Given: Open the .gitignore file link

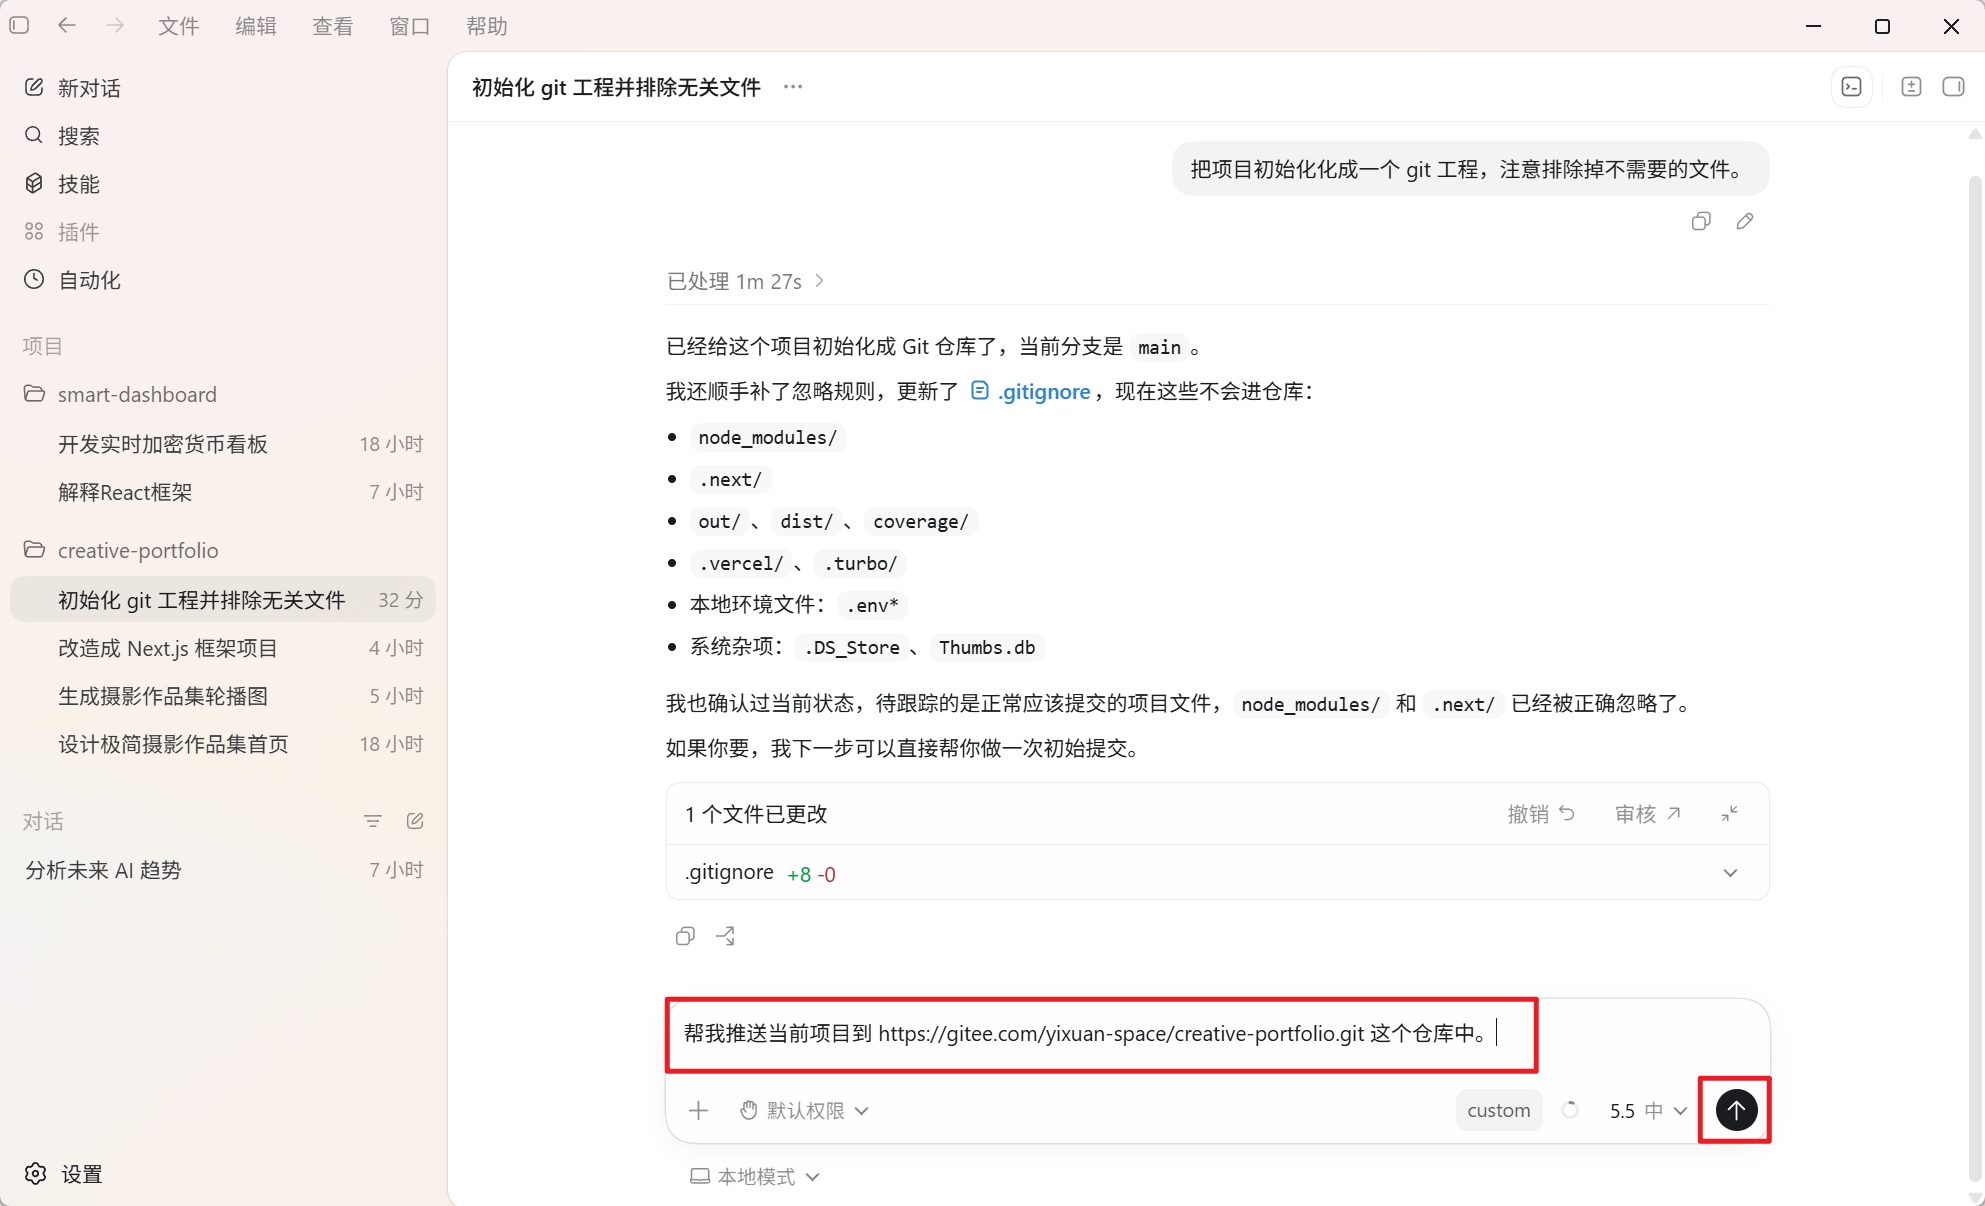Looking at the screenshot, I should (x=1030, y=391).
